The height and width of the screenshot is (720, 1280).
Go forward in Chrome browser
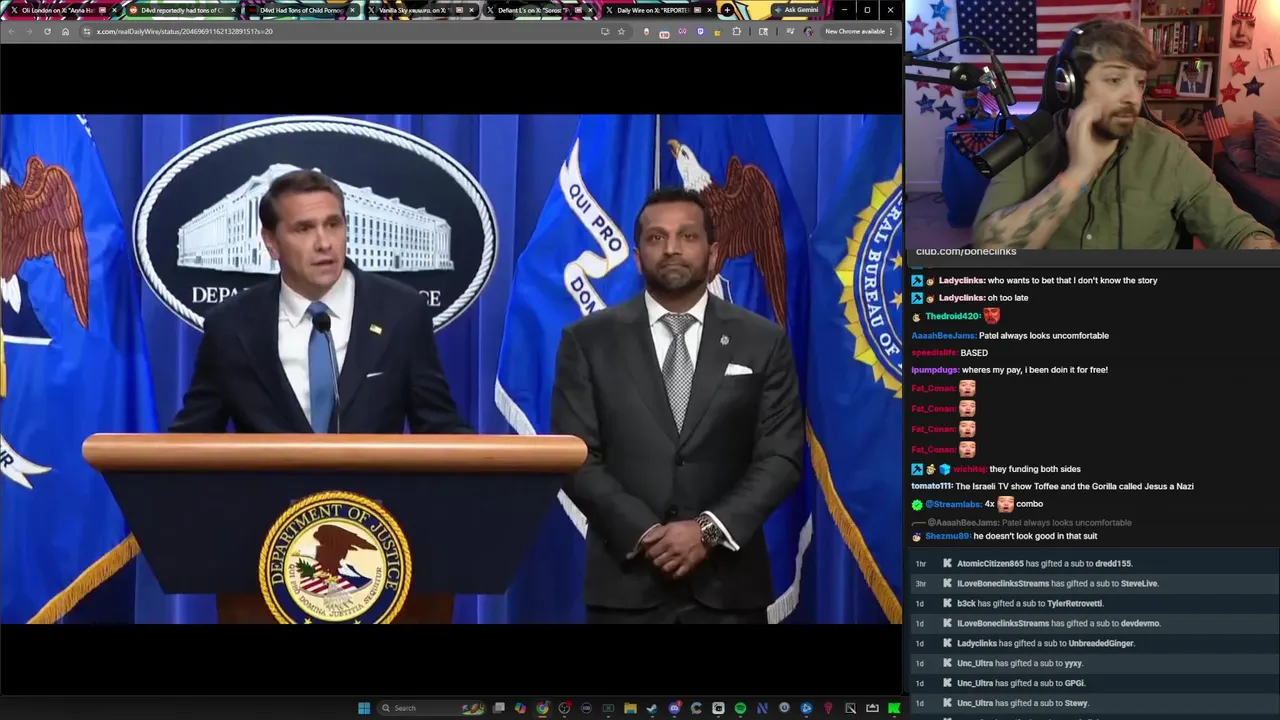click(28, 31)
